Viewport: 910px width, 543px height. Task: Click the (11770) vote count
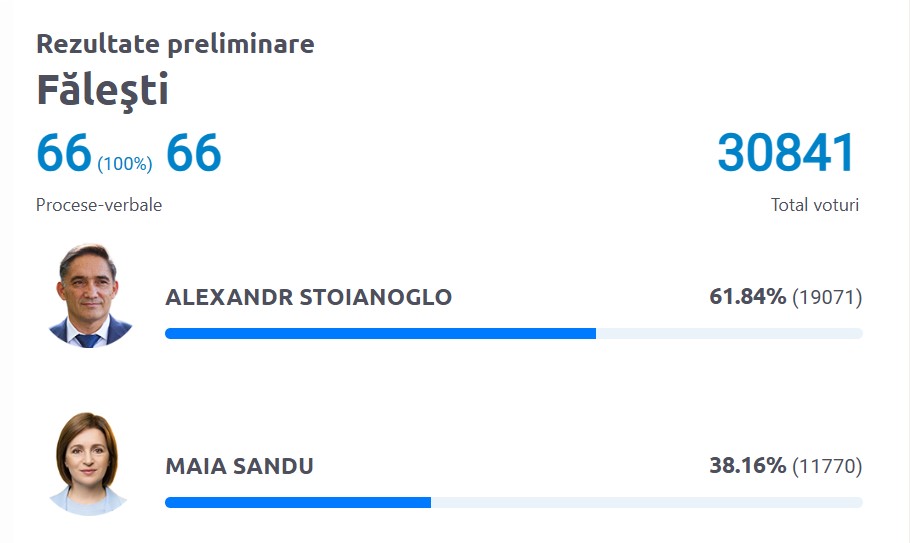point(827,466)
